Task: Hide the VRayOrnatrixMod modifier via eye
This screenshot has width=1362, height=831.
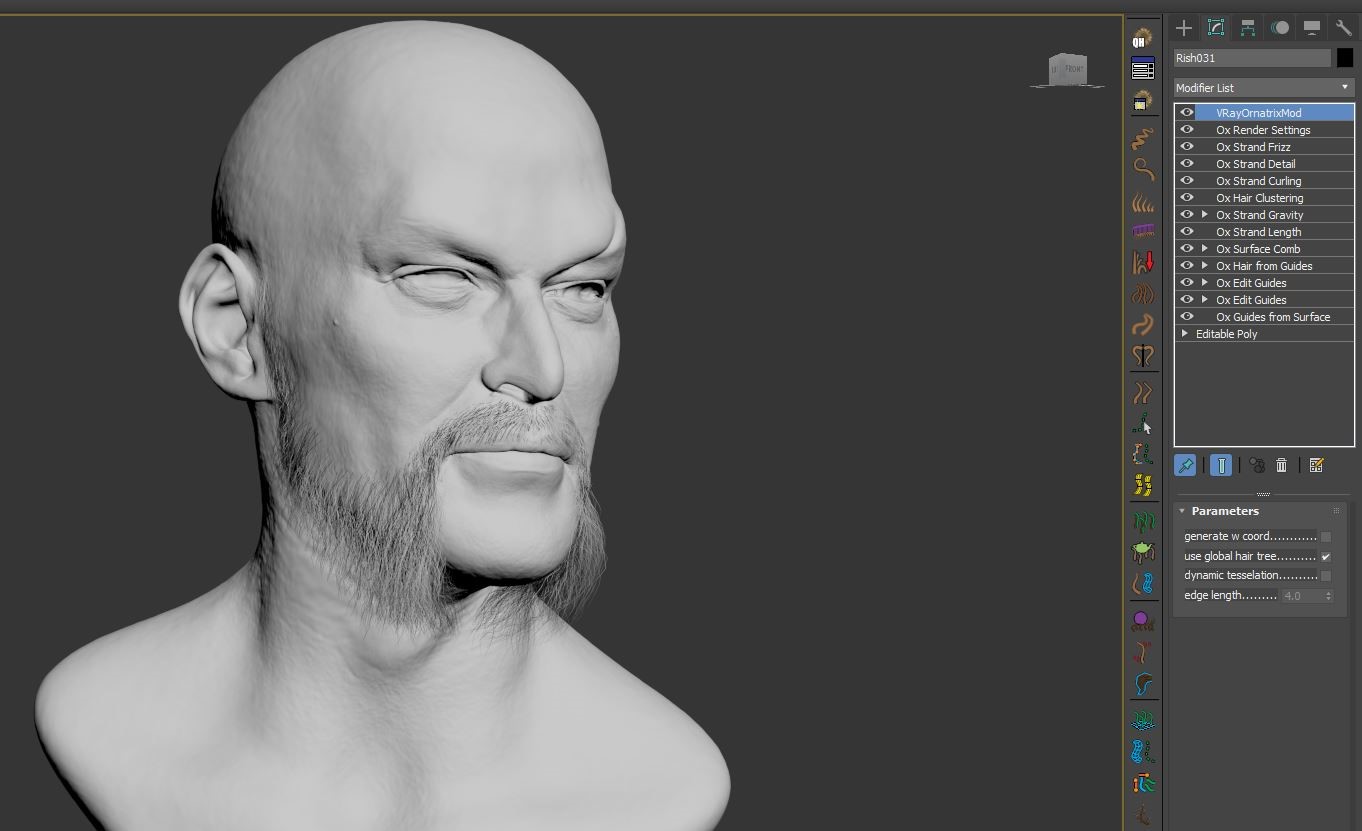Action: click(x=1187, y=113)
